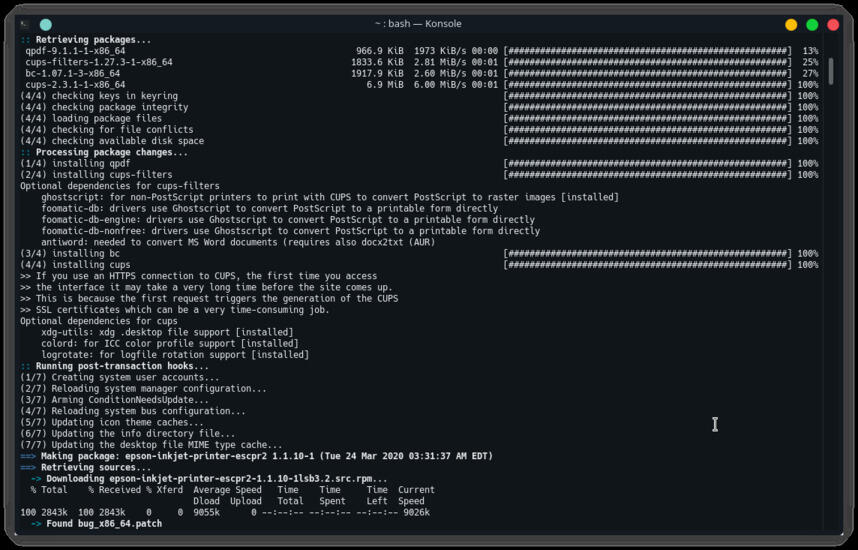Click the 'foomatic-db-engine:' dependency line
This screenshot has width=858, height=550.
point(288,219)
